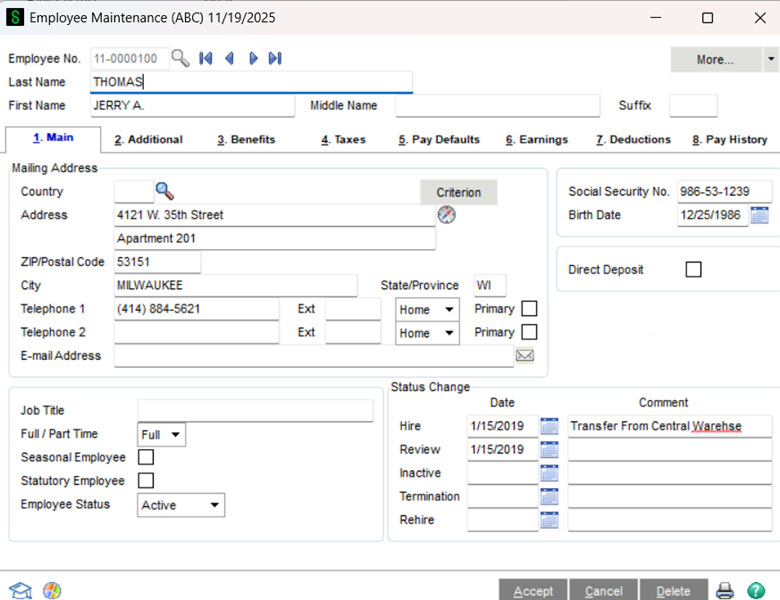780x600 pixels.
Task: Open the green Help question icon
Action: 756,591
